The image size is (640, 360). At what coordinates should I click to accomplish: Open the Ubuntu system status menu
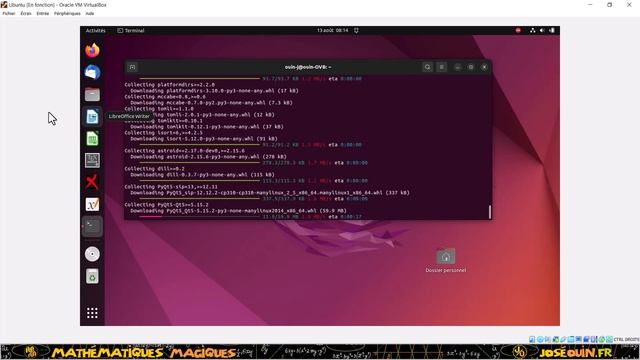coord(542,30)
